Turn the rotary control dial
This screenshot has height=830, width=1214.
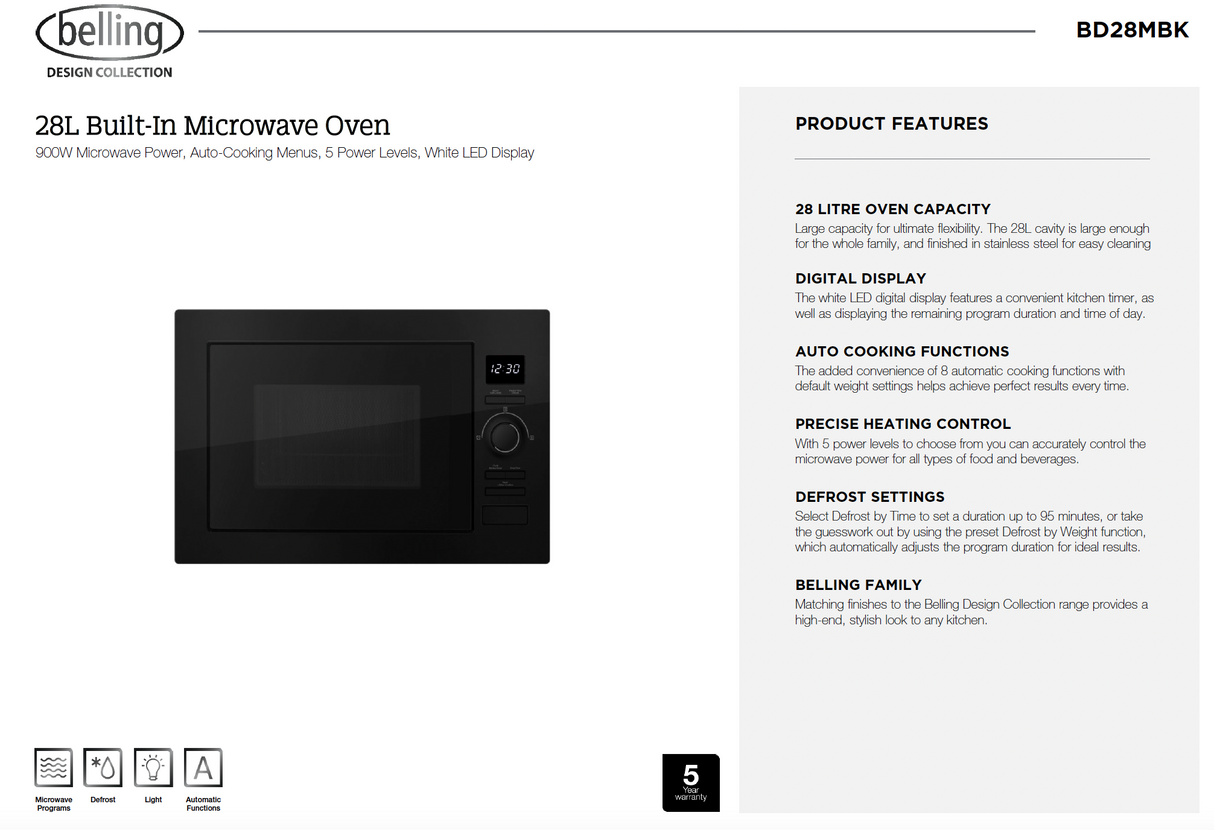click(x=506, y=435)
